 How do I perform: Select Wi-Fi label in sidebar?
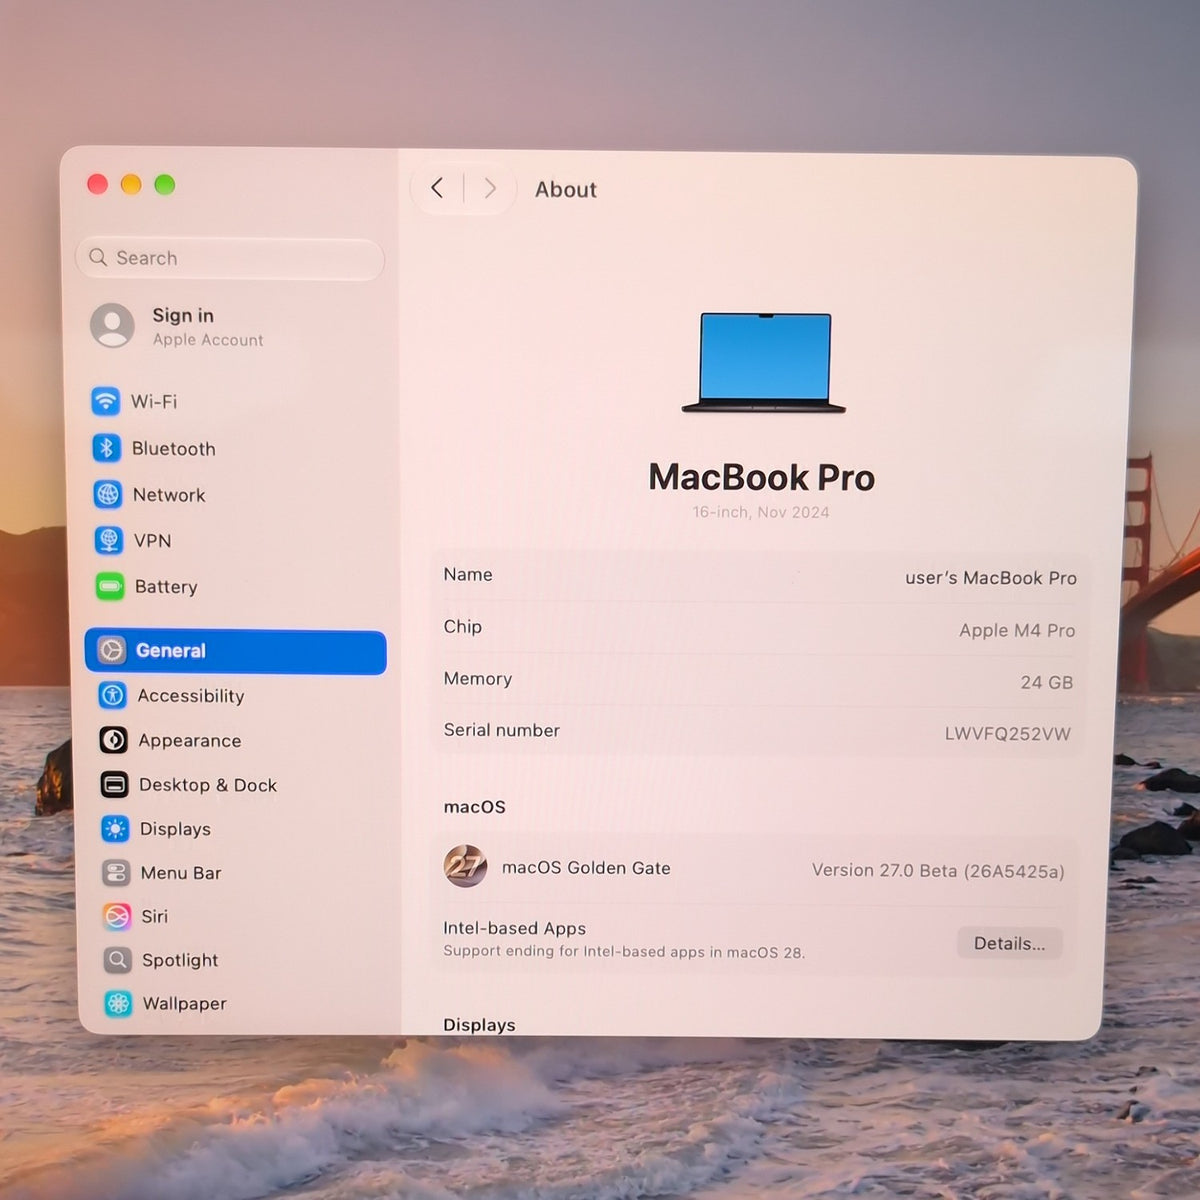coord(154,401)
